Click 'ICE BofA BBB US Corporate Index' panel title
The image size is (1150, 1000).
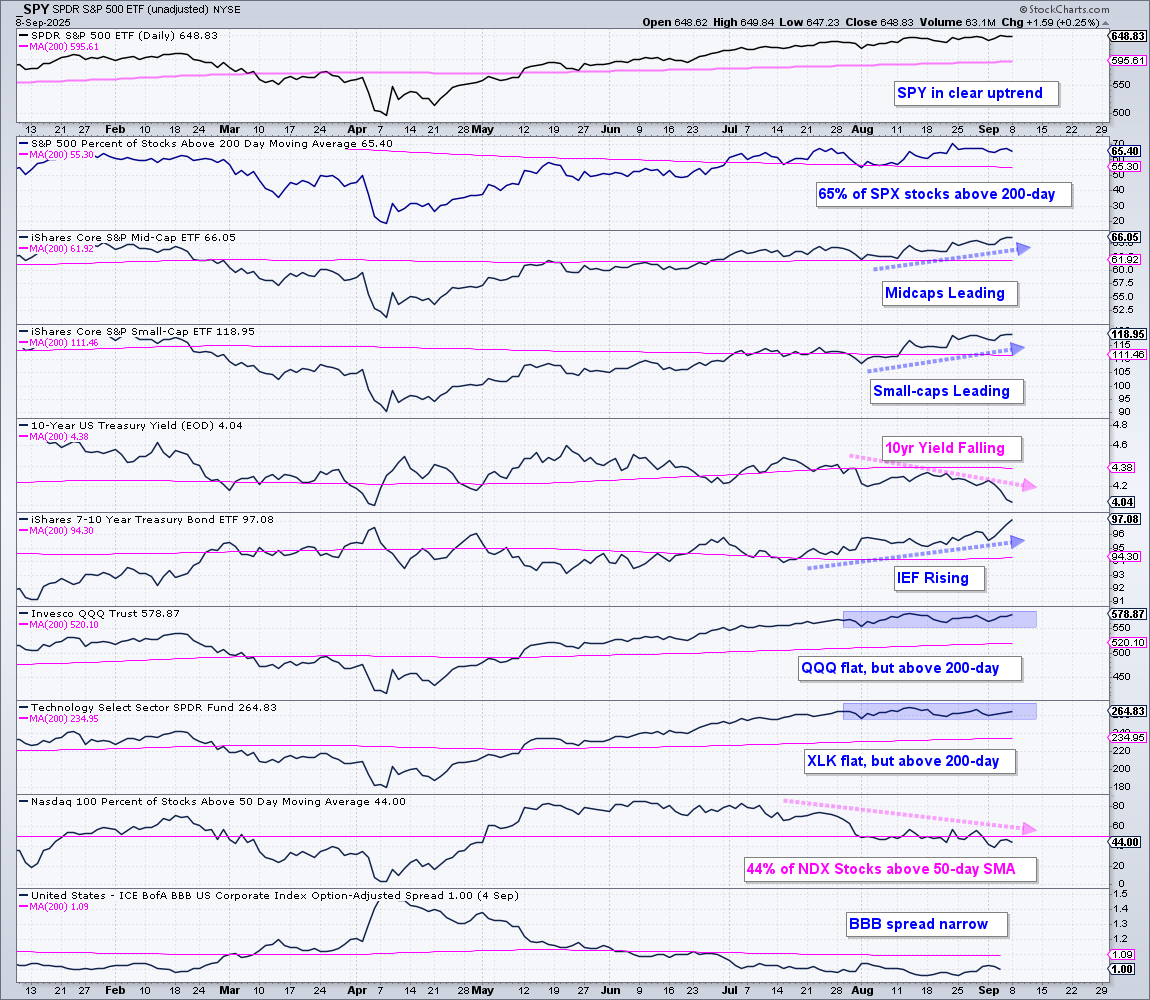[274, 895]
